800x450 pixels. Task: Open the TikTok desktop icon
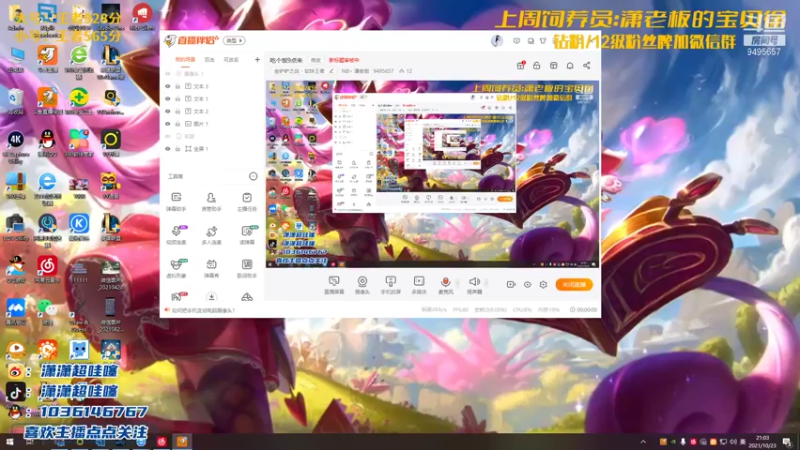[15, 392]
